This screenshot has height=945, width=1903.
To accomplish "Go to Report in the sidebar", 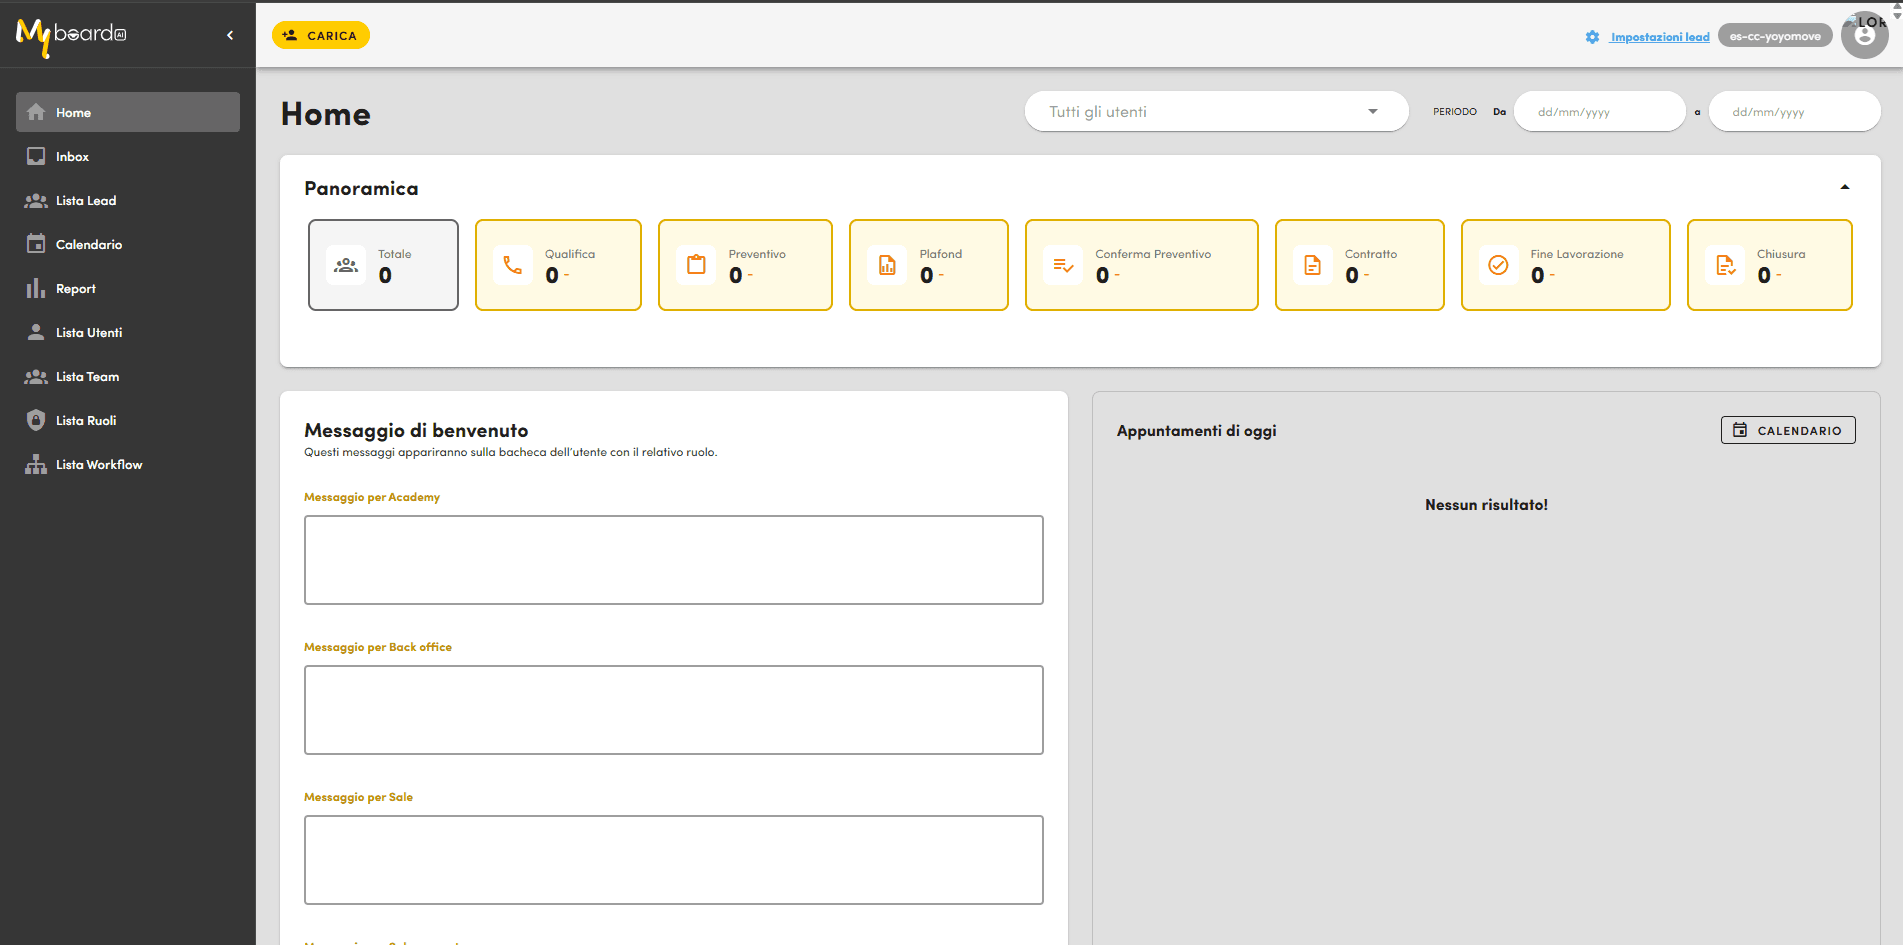I will 76,289.
